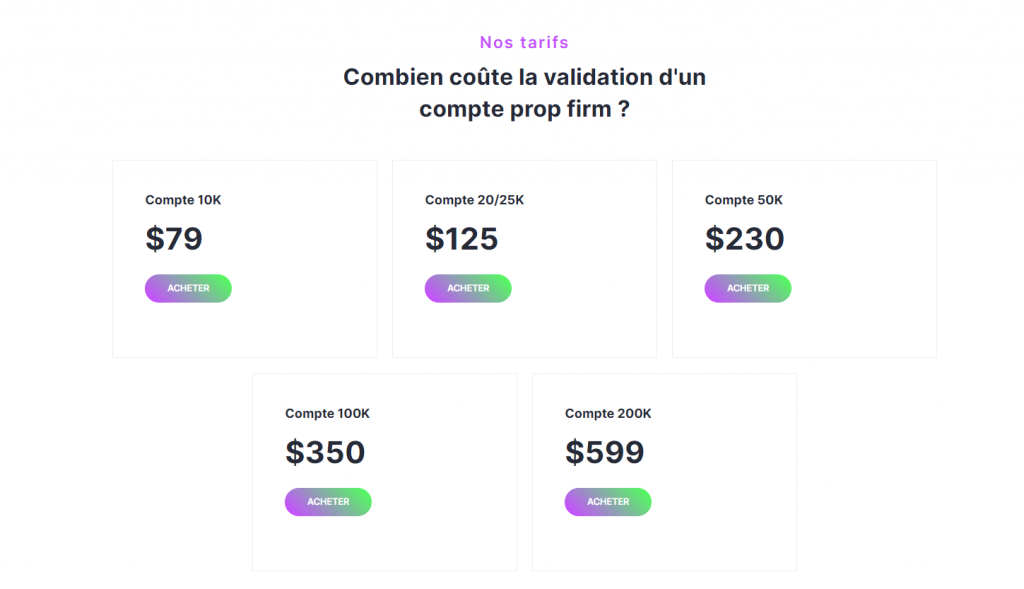Hit ACHETER for the $599 plan
The width and height of the screenshot is (1024, 589).
(x=608, y=502)
